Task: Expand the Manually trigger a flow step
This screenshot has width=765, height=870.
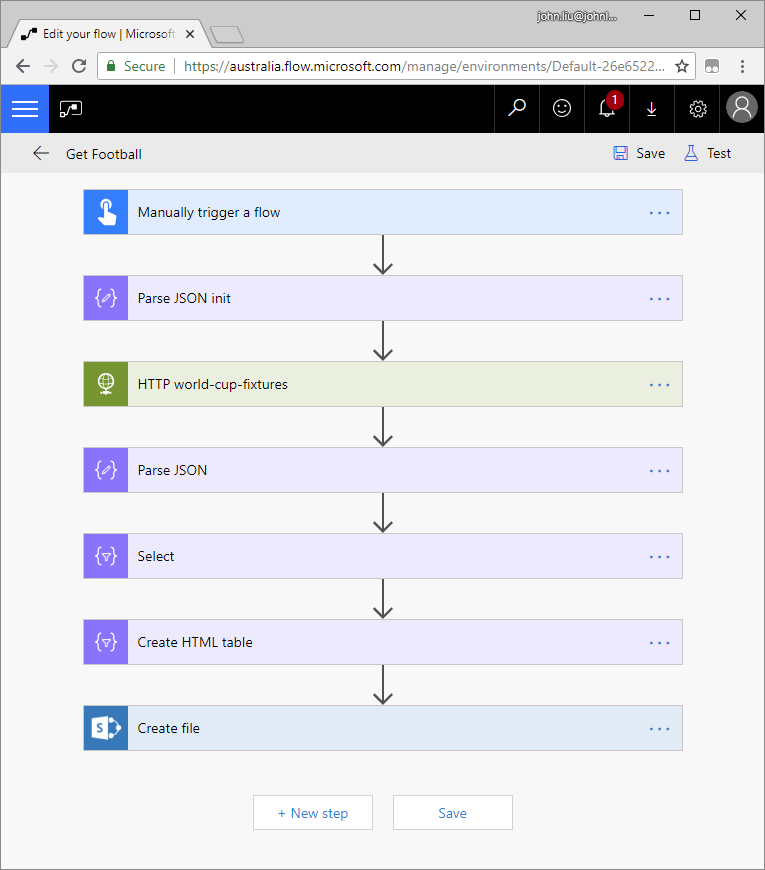Action: tap(380, 212)
